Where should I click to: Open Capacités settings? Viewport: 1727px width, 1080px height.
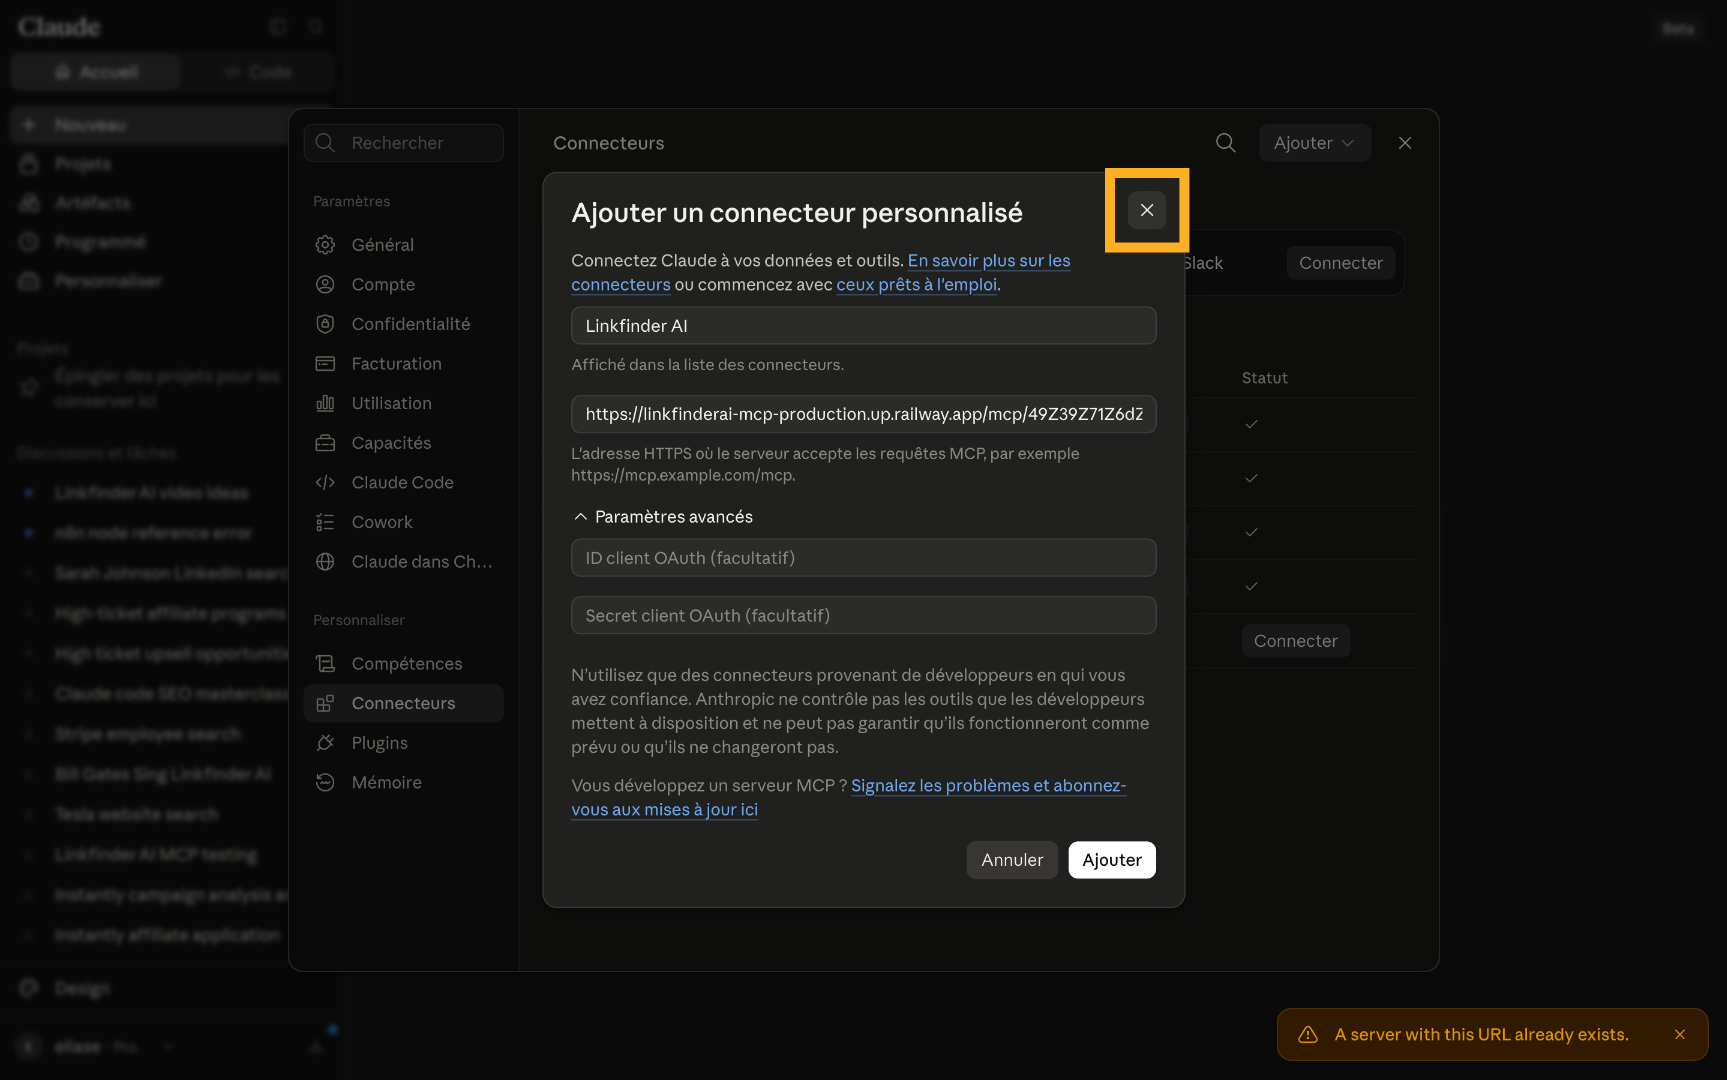pos(404,443)
